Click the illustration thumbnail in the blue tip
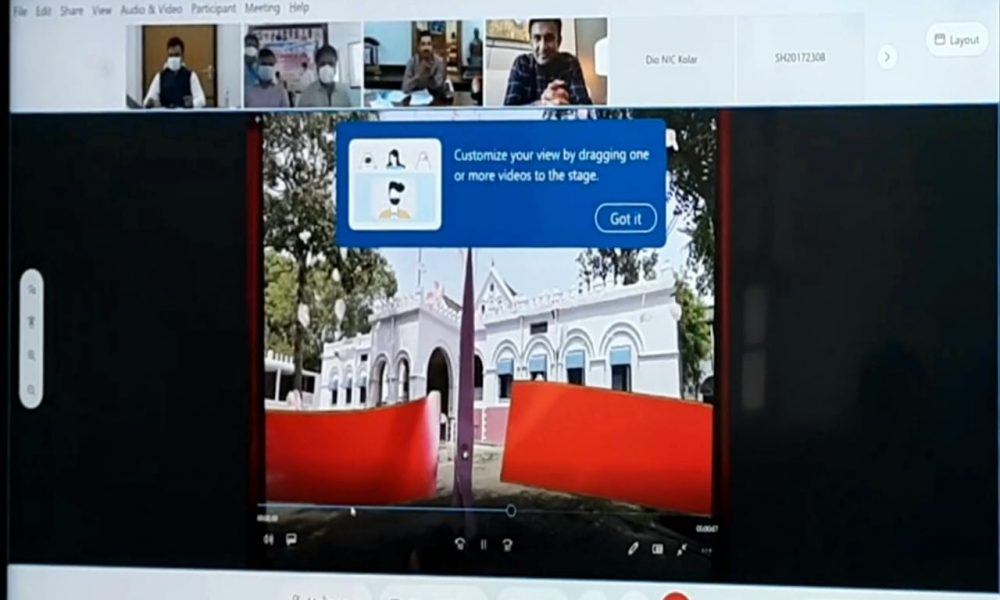The width and height of the screenshot is (1000, 600). coord(395,184)
